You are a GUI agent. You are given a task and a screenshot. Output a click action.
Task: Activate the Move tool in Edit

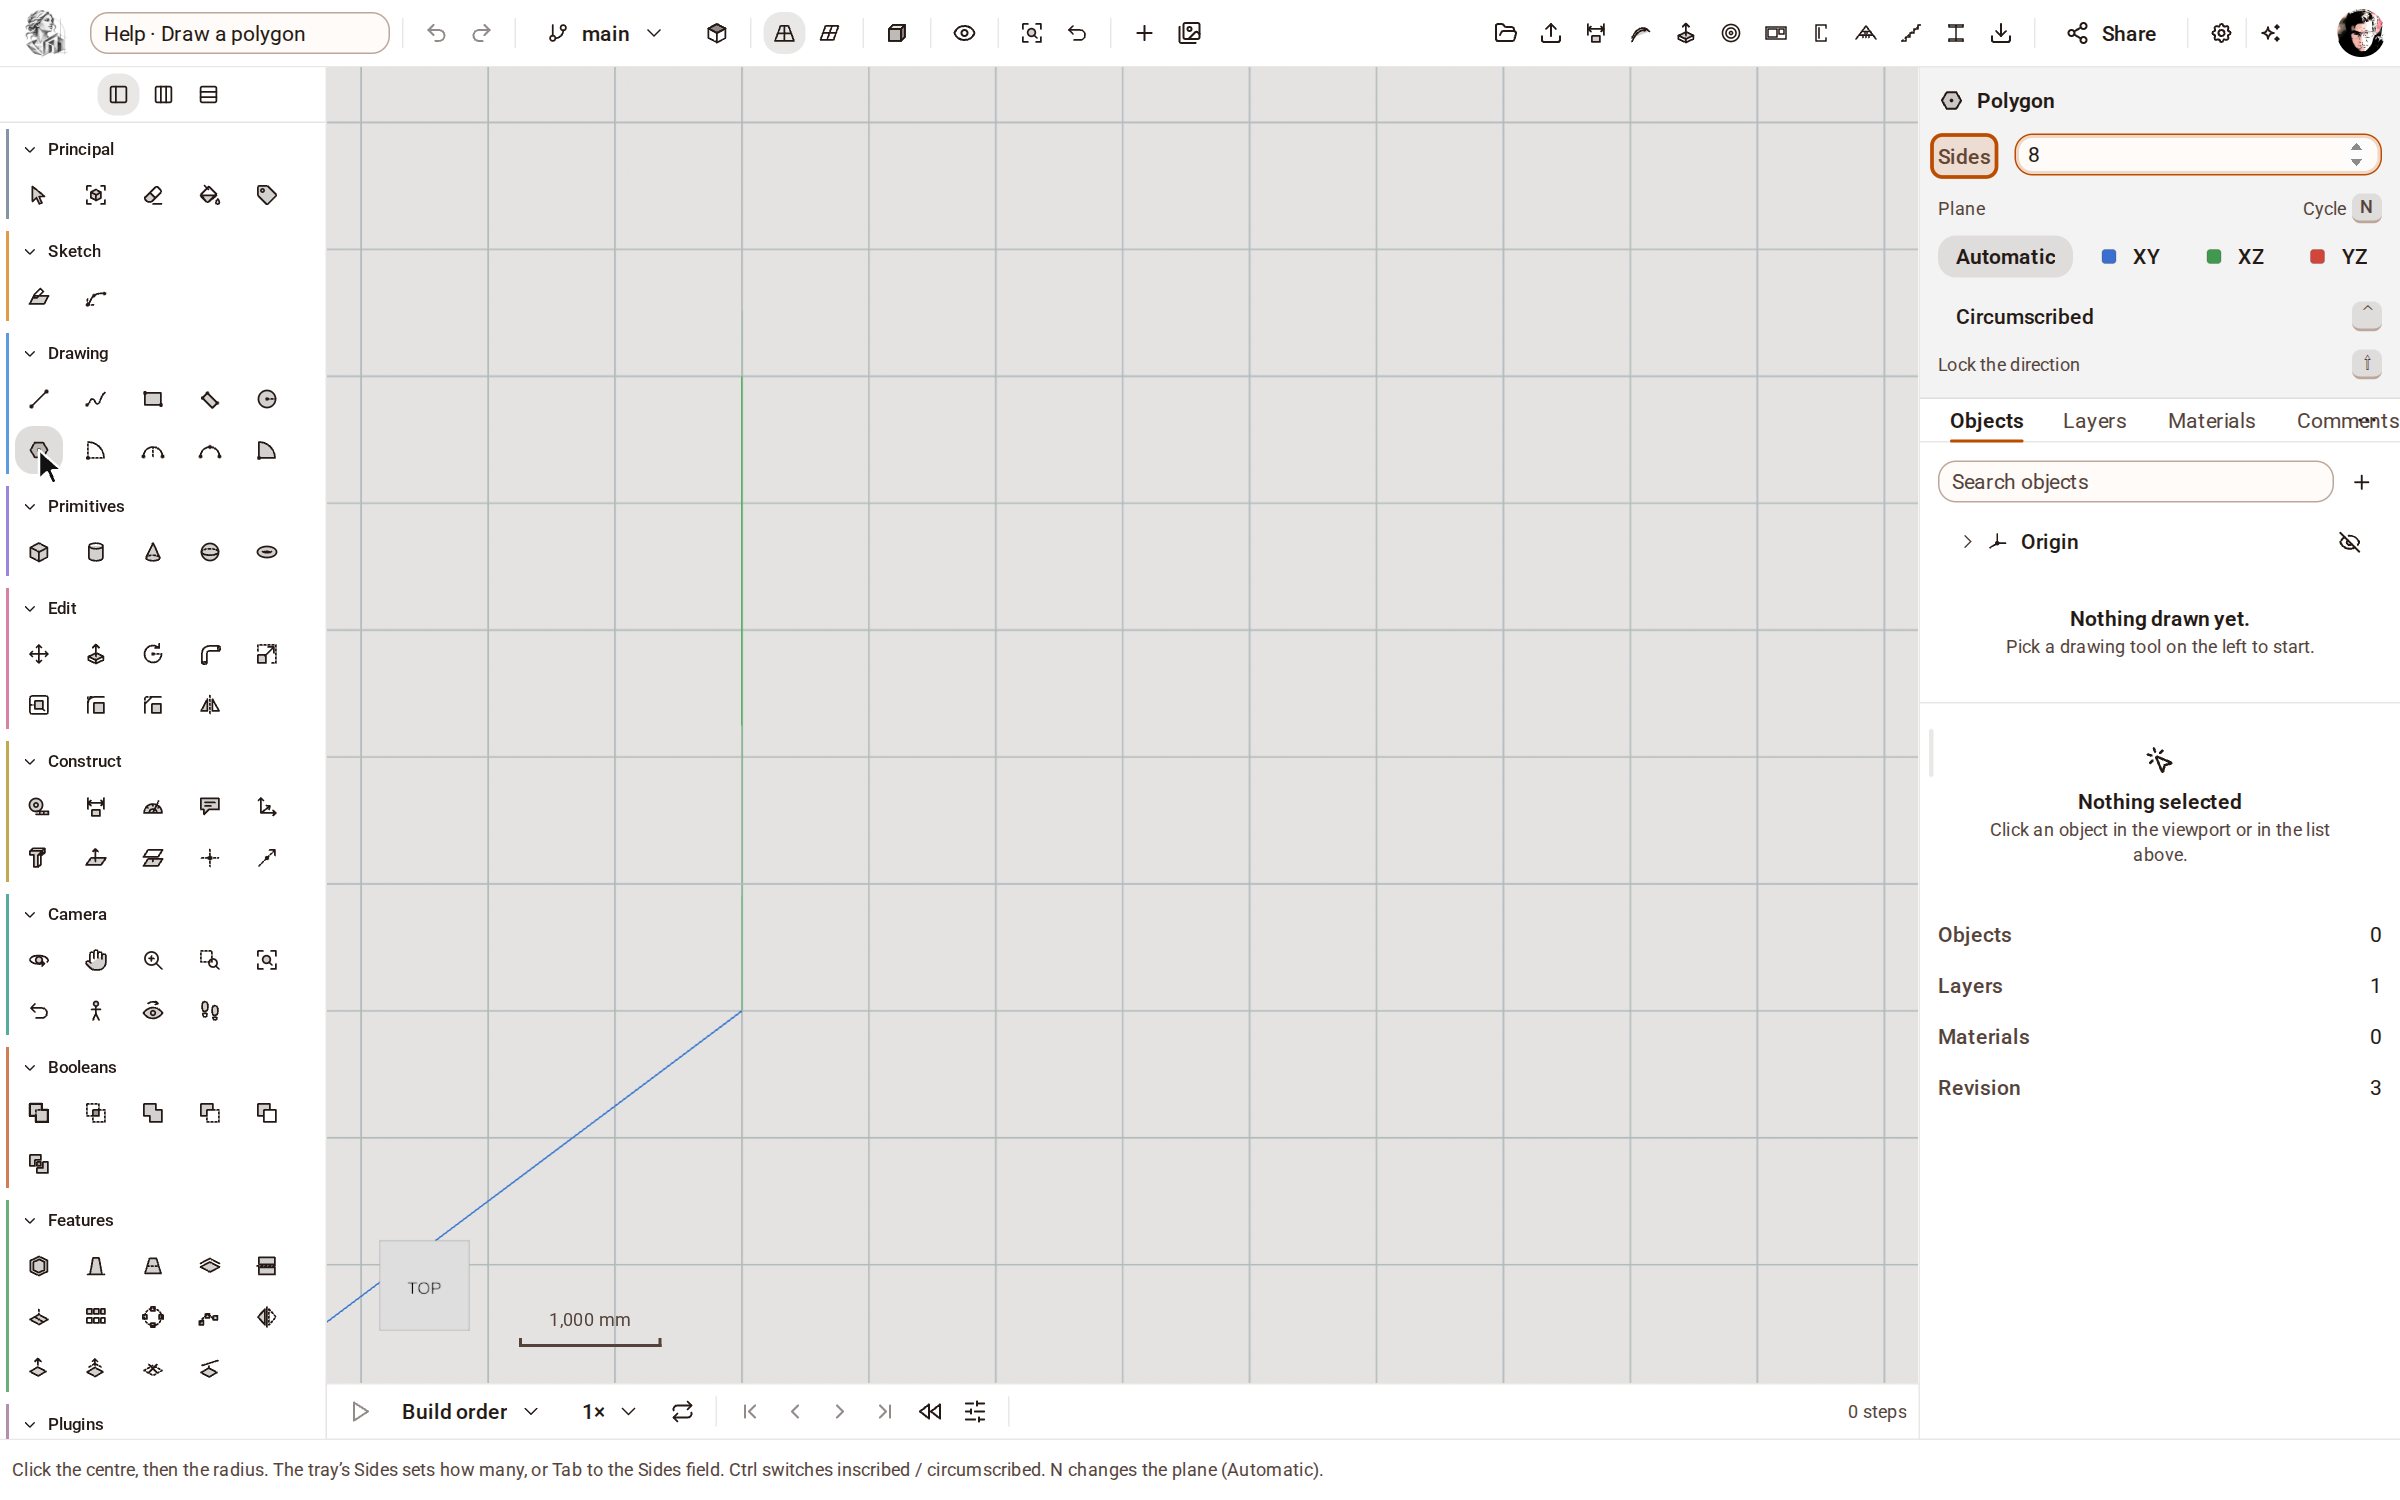point(39,654)
